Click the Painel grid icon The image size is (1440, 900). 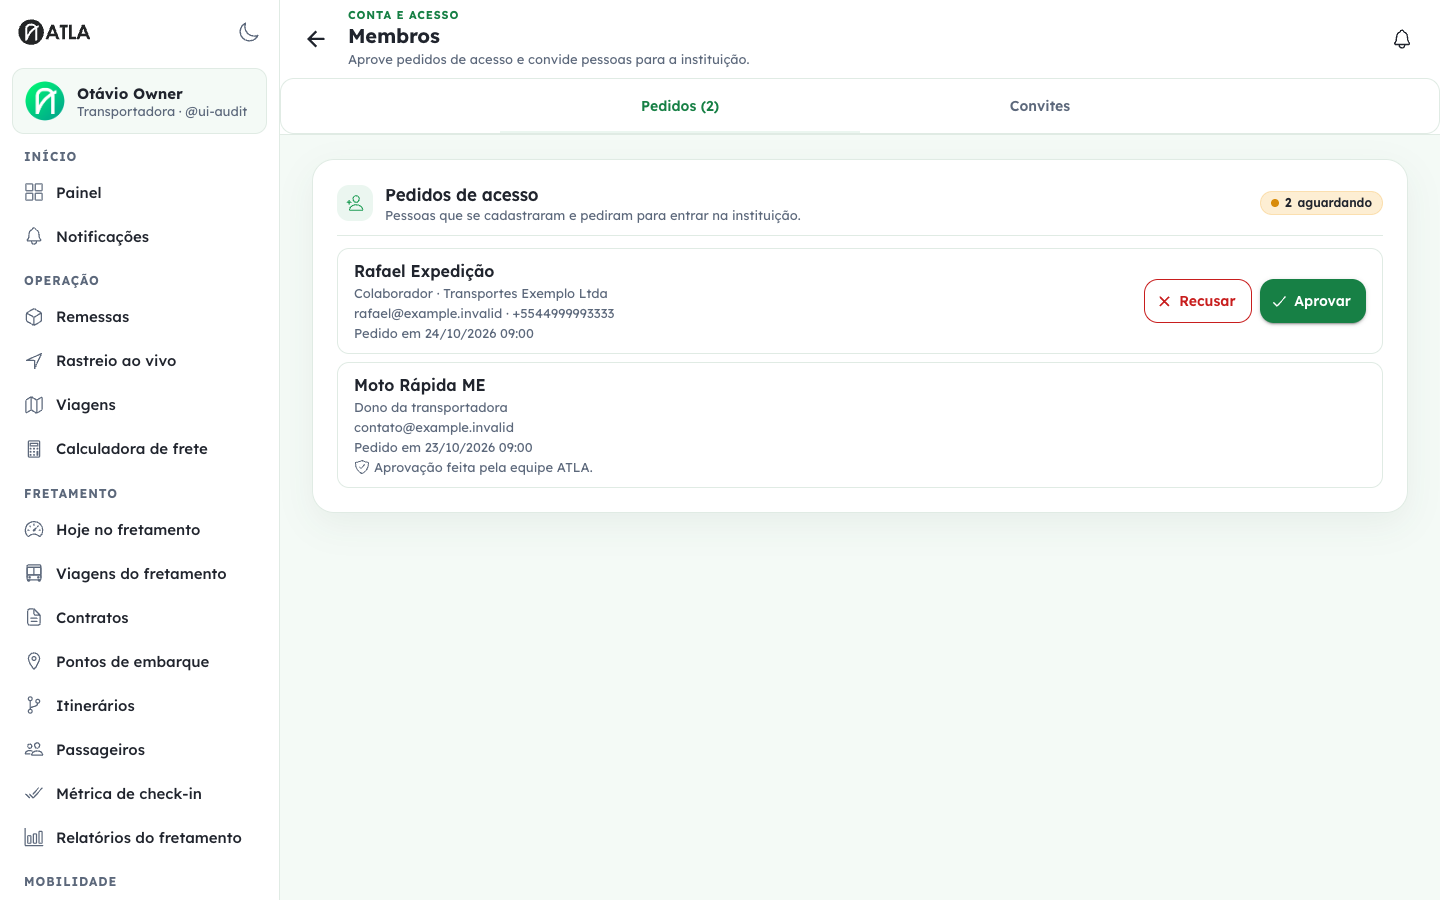coord(34,192)
